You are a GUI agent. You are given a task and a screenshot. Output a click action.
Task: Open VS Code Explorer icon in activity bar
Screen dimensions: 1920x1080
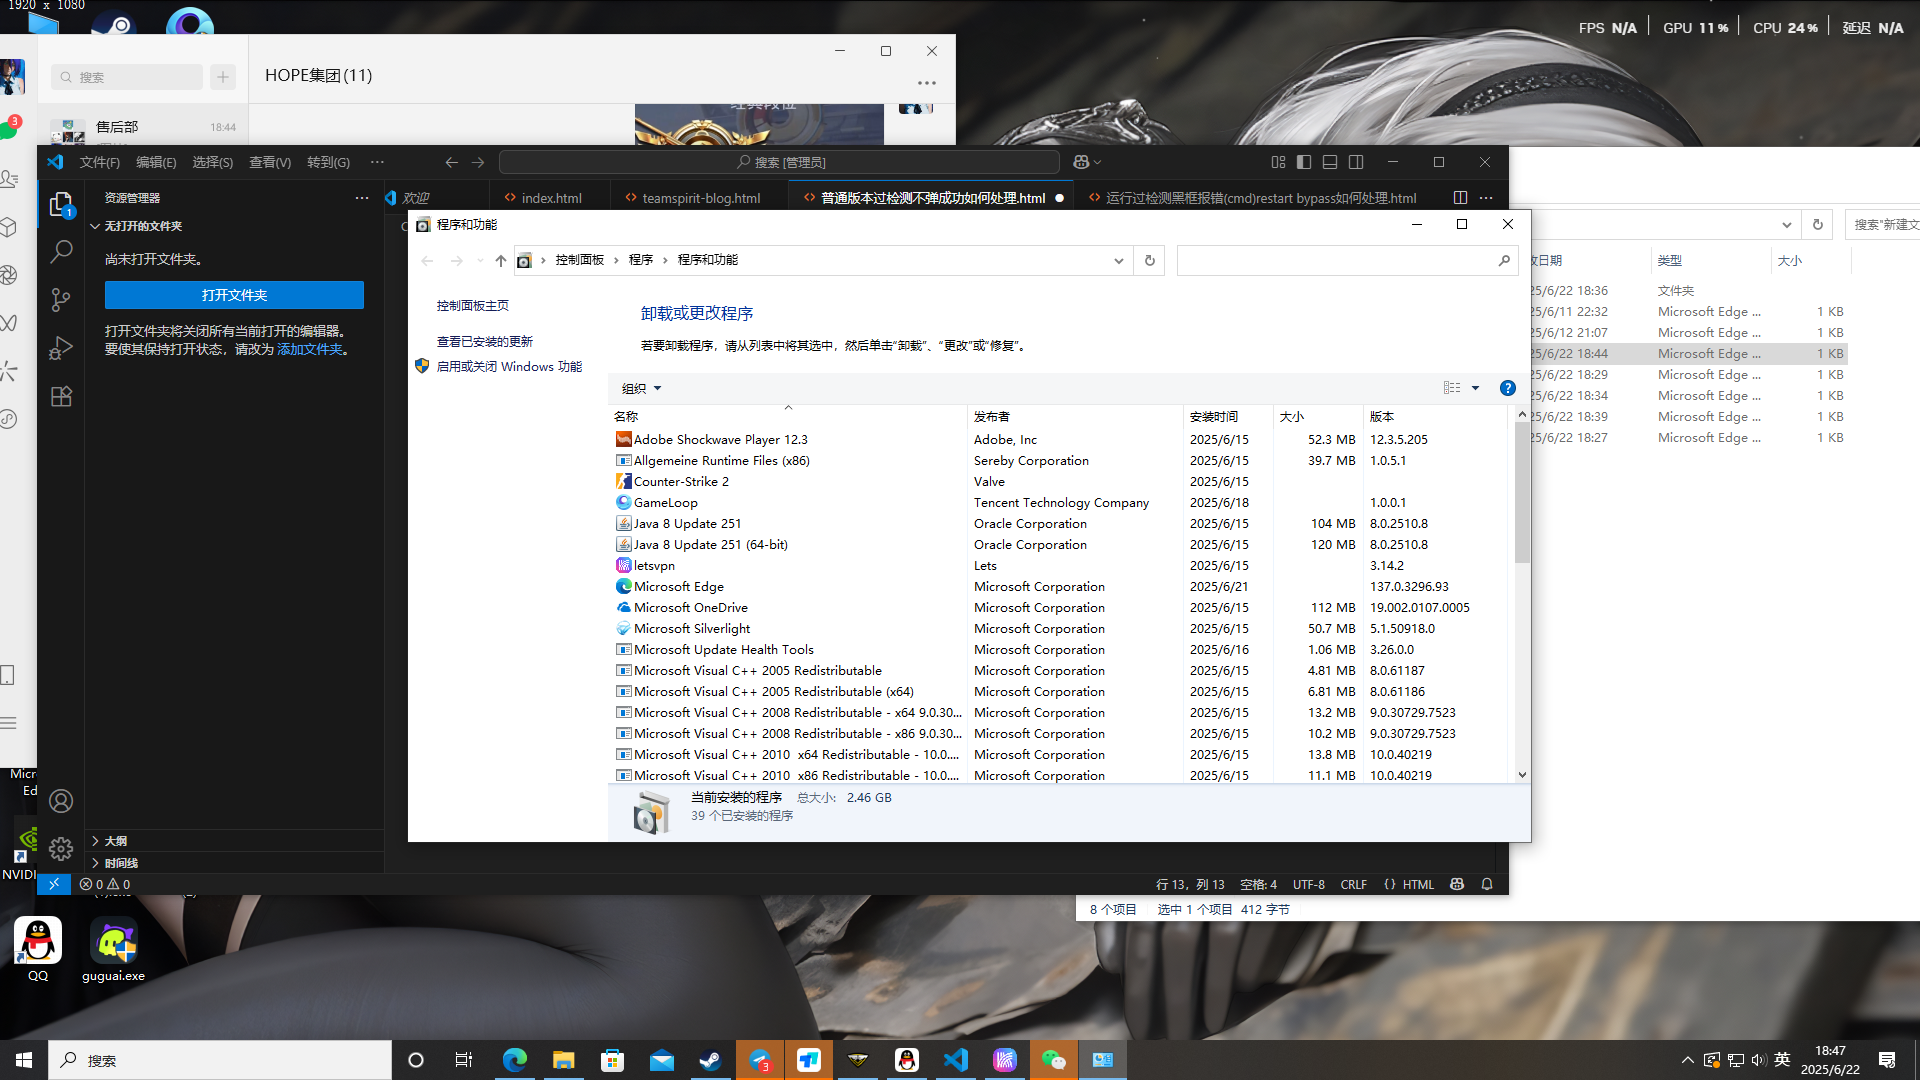61,204
